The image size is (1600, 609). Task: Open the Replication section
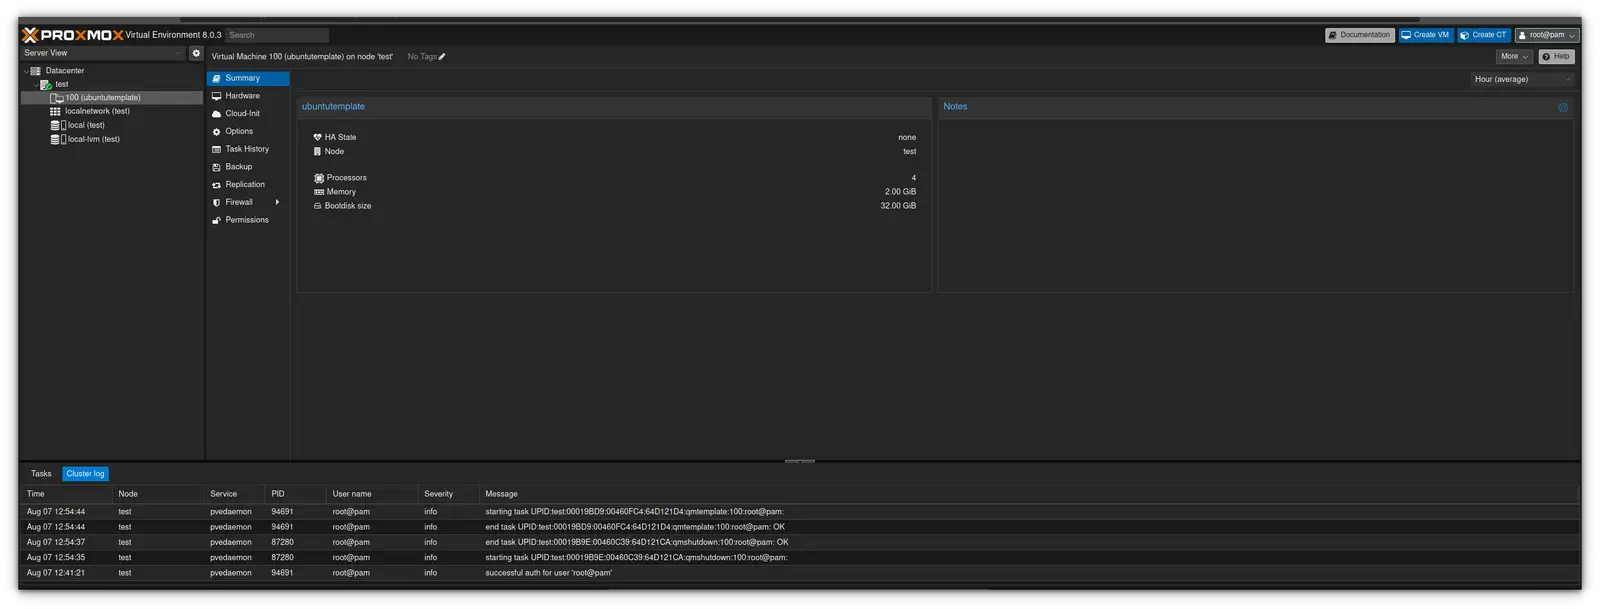pos(245,185)
